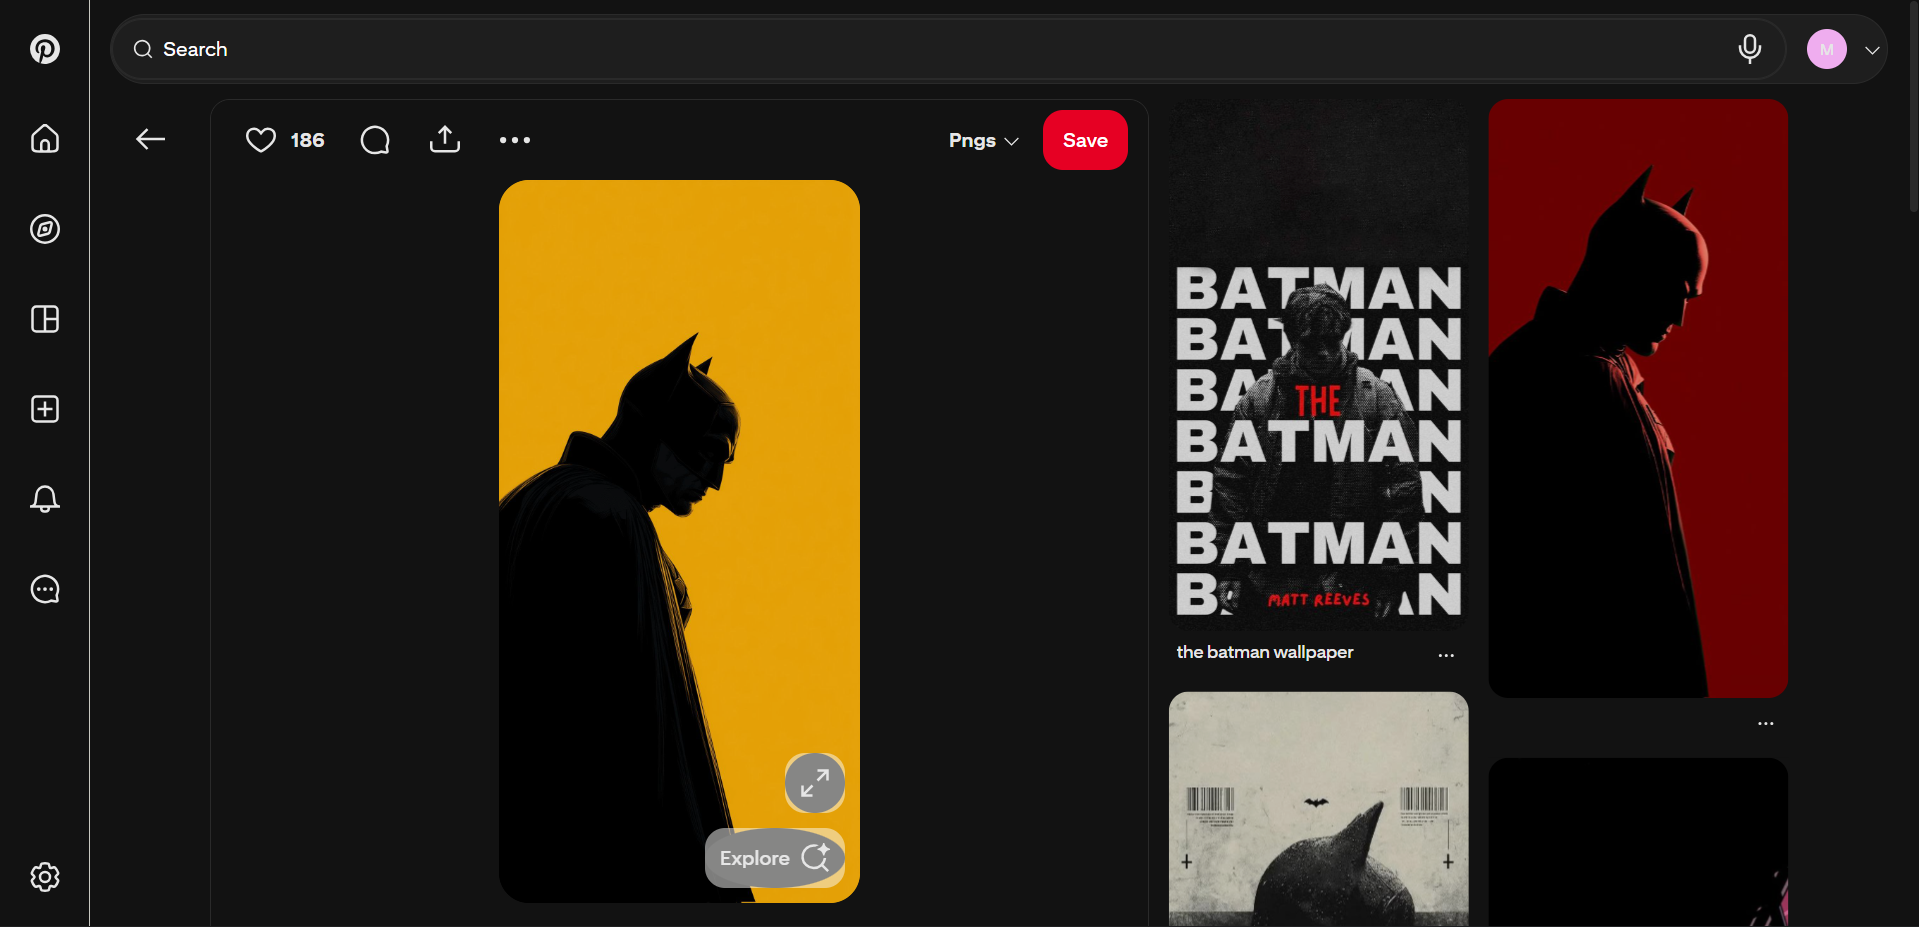Like the pin with the heart icon
The image size is (1919, 927).
(260, 140)
